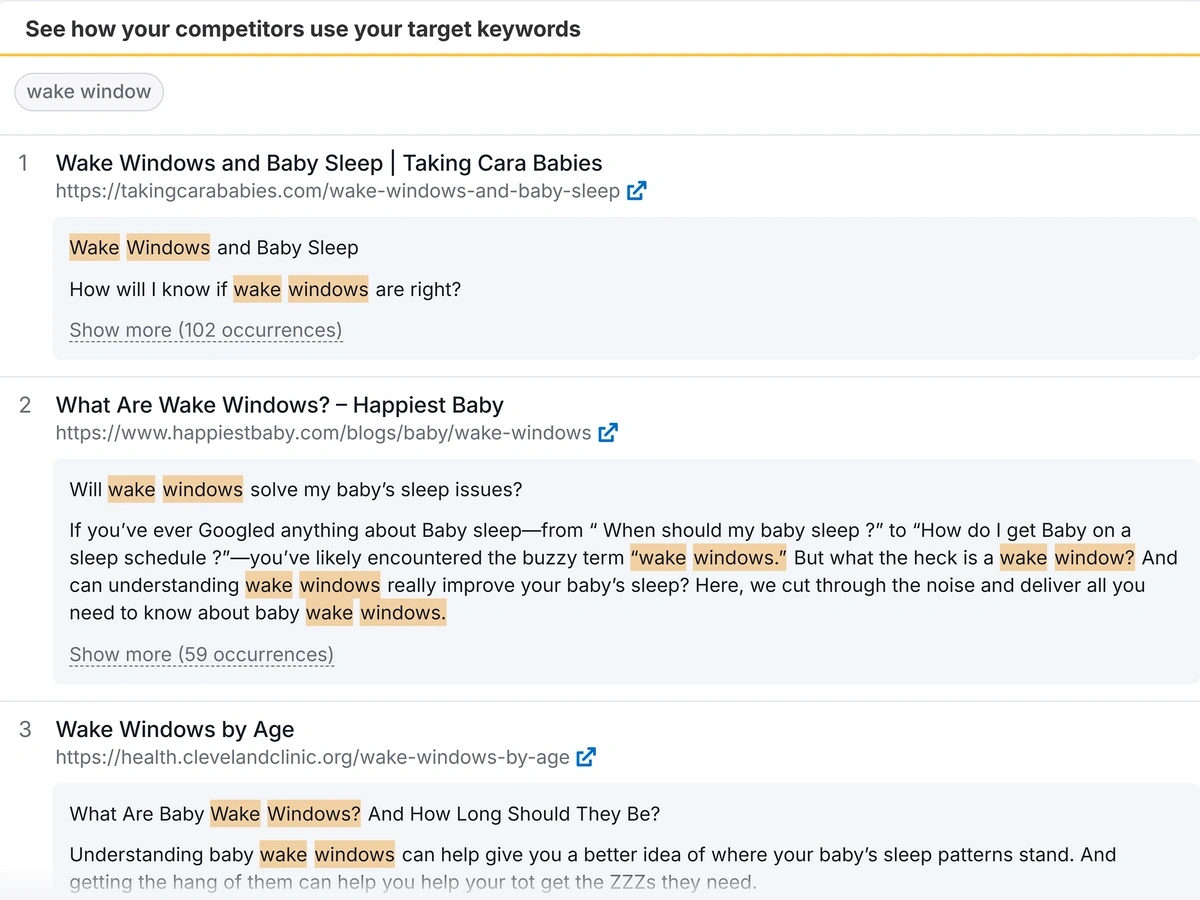Click title 'What Are Wake Windows? – Happiest Baby'
This screenshot has height=900, width=1200.
[280, 405]
